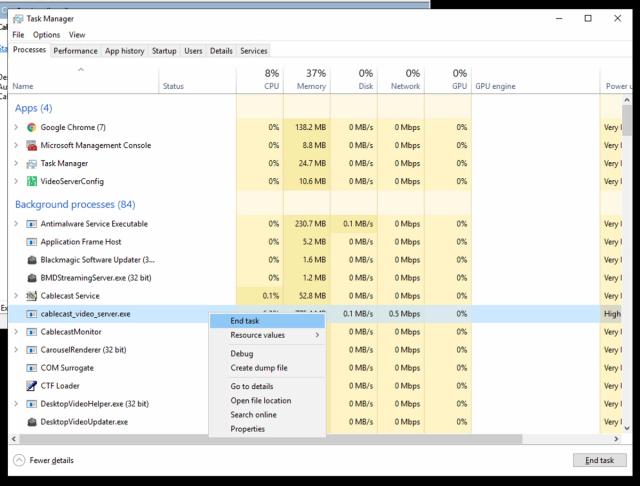Click the End task button at bottom right

[600, 460]
